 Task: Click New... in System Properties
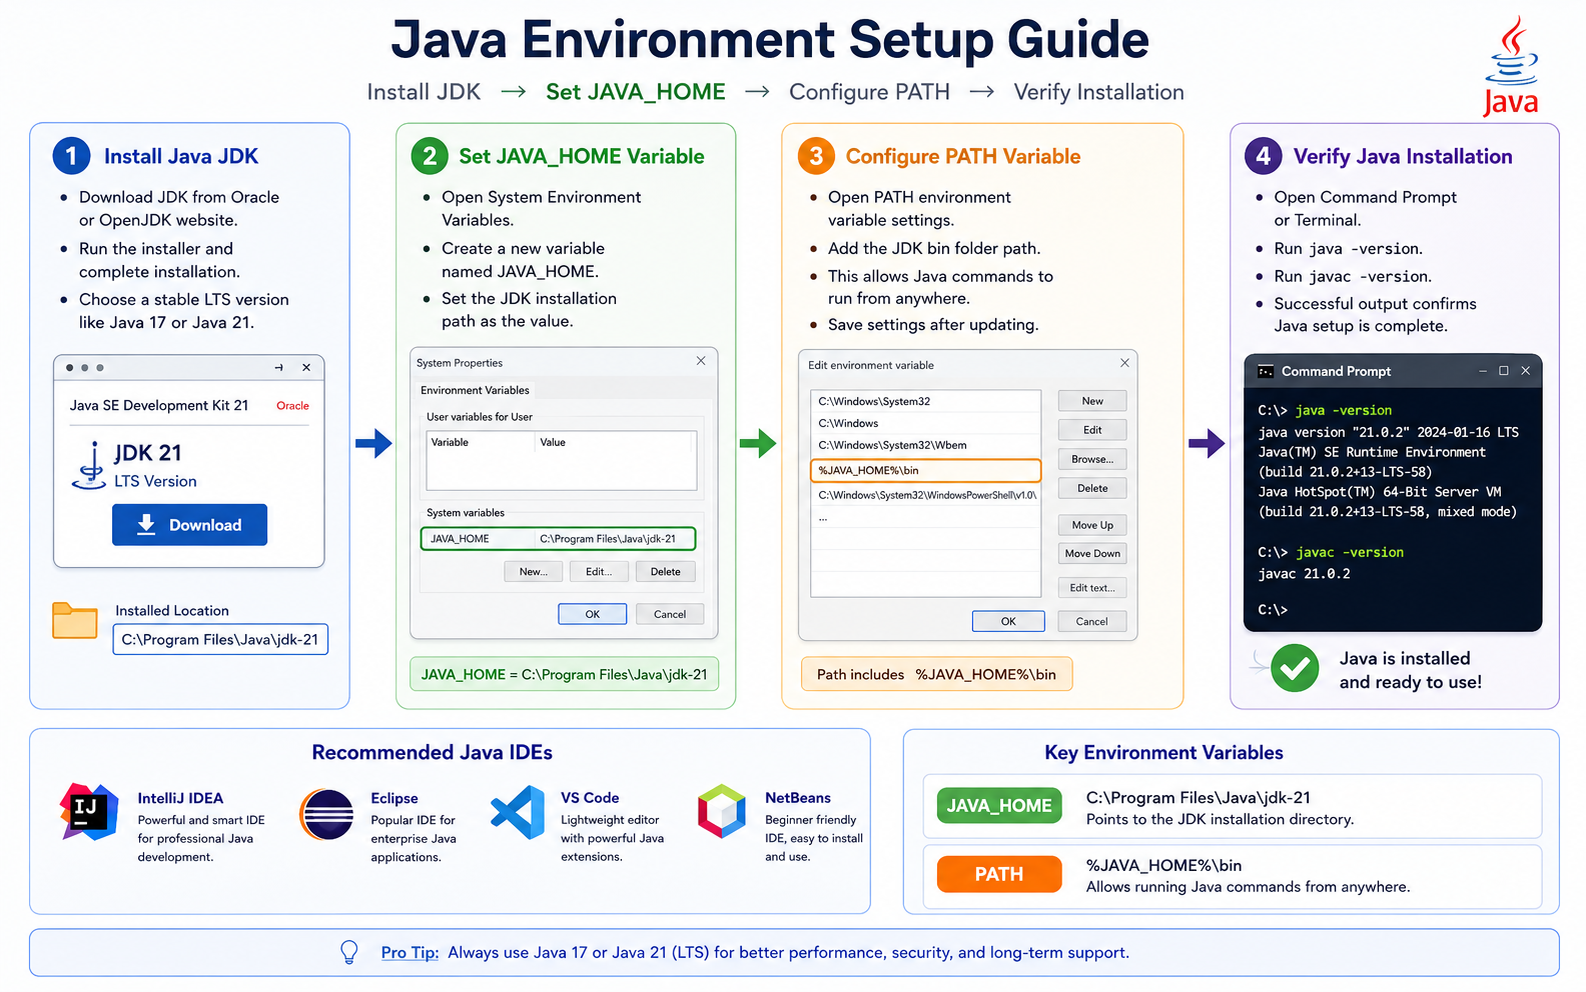533,572
